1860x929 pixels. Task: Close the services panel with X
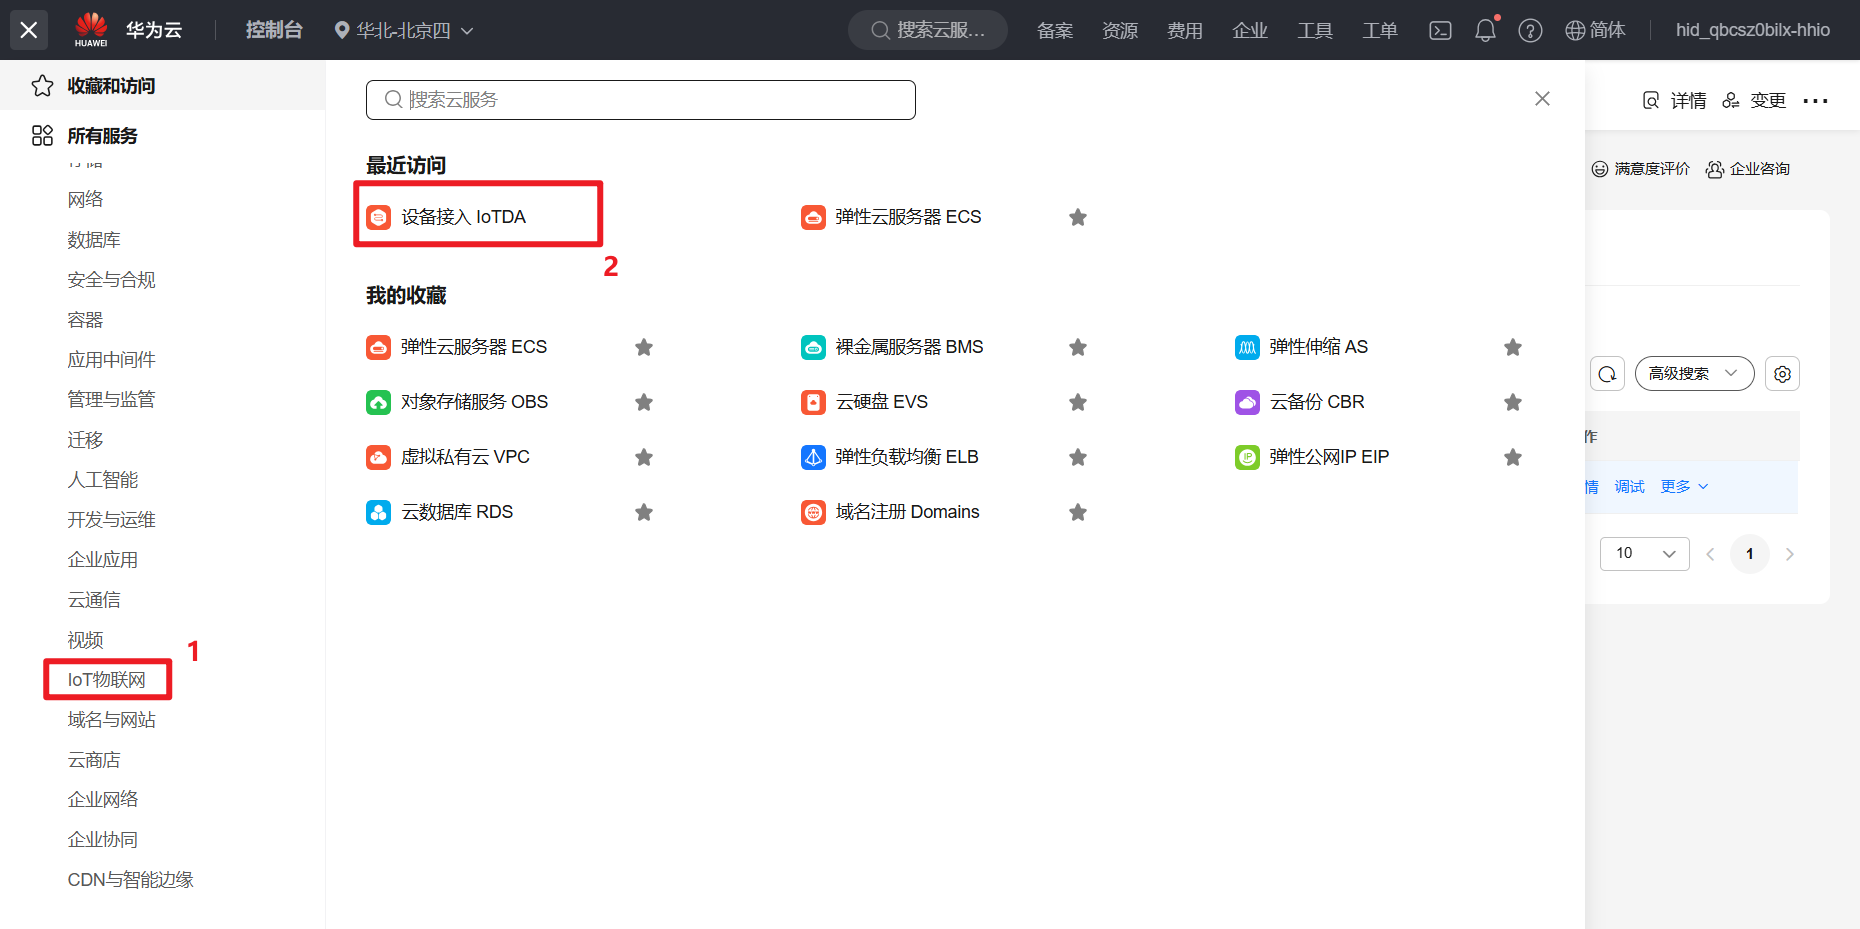click(1542, 98)
